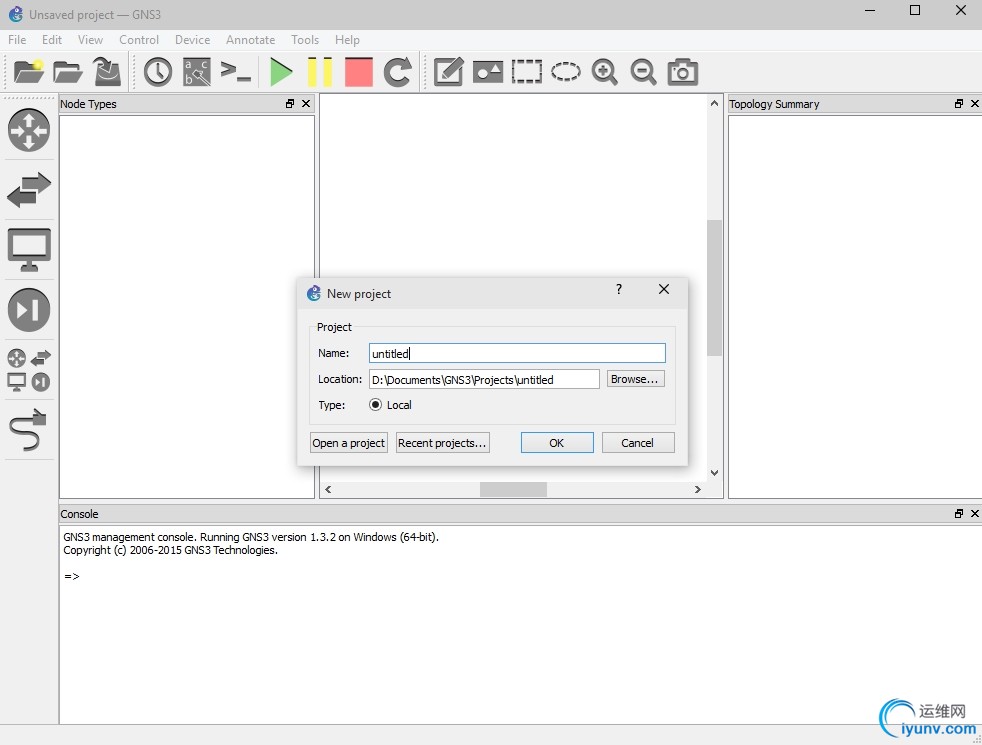Image resolution: width=982 pixels, height=745 pixels.
Task: Click the Zoom out magnifier icon
Action: [x=643, y=72]
